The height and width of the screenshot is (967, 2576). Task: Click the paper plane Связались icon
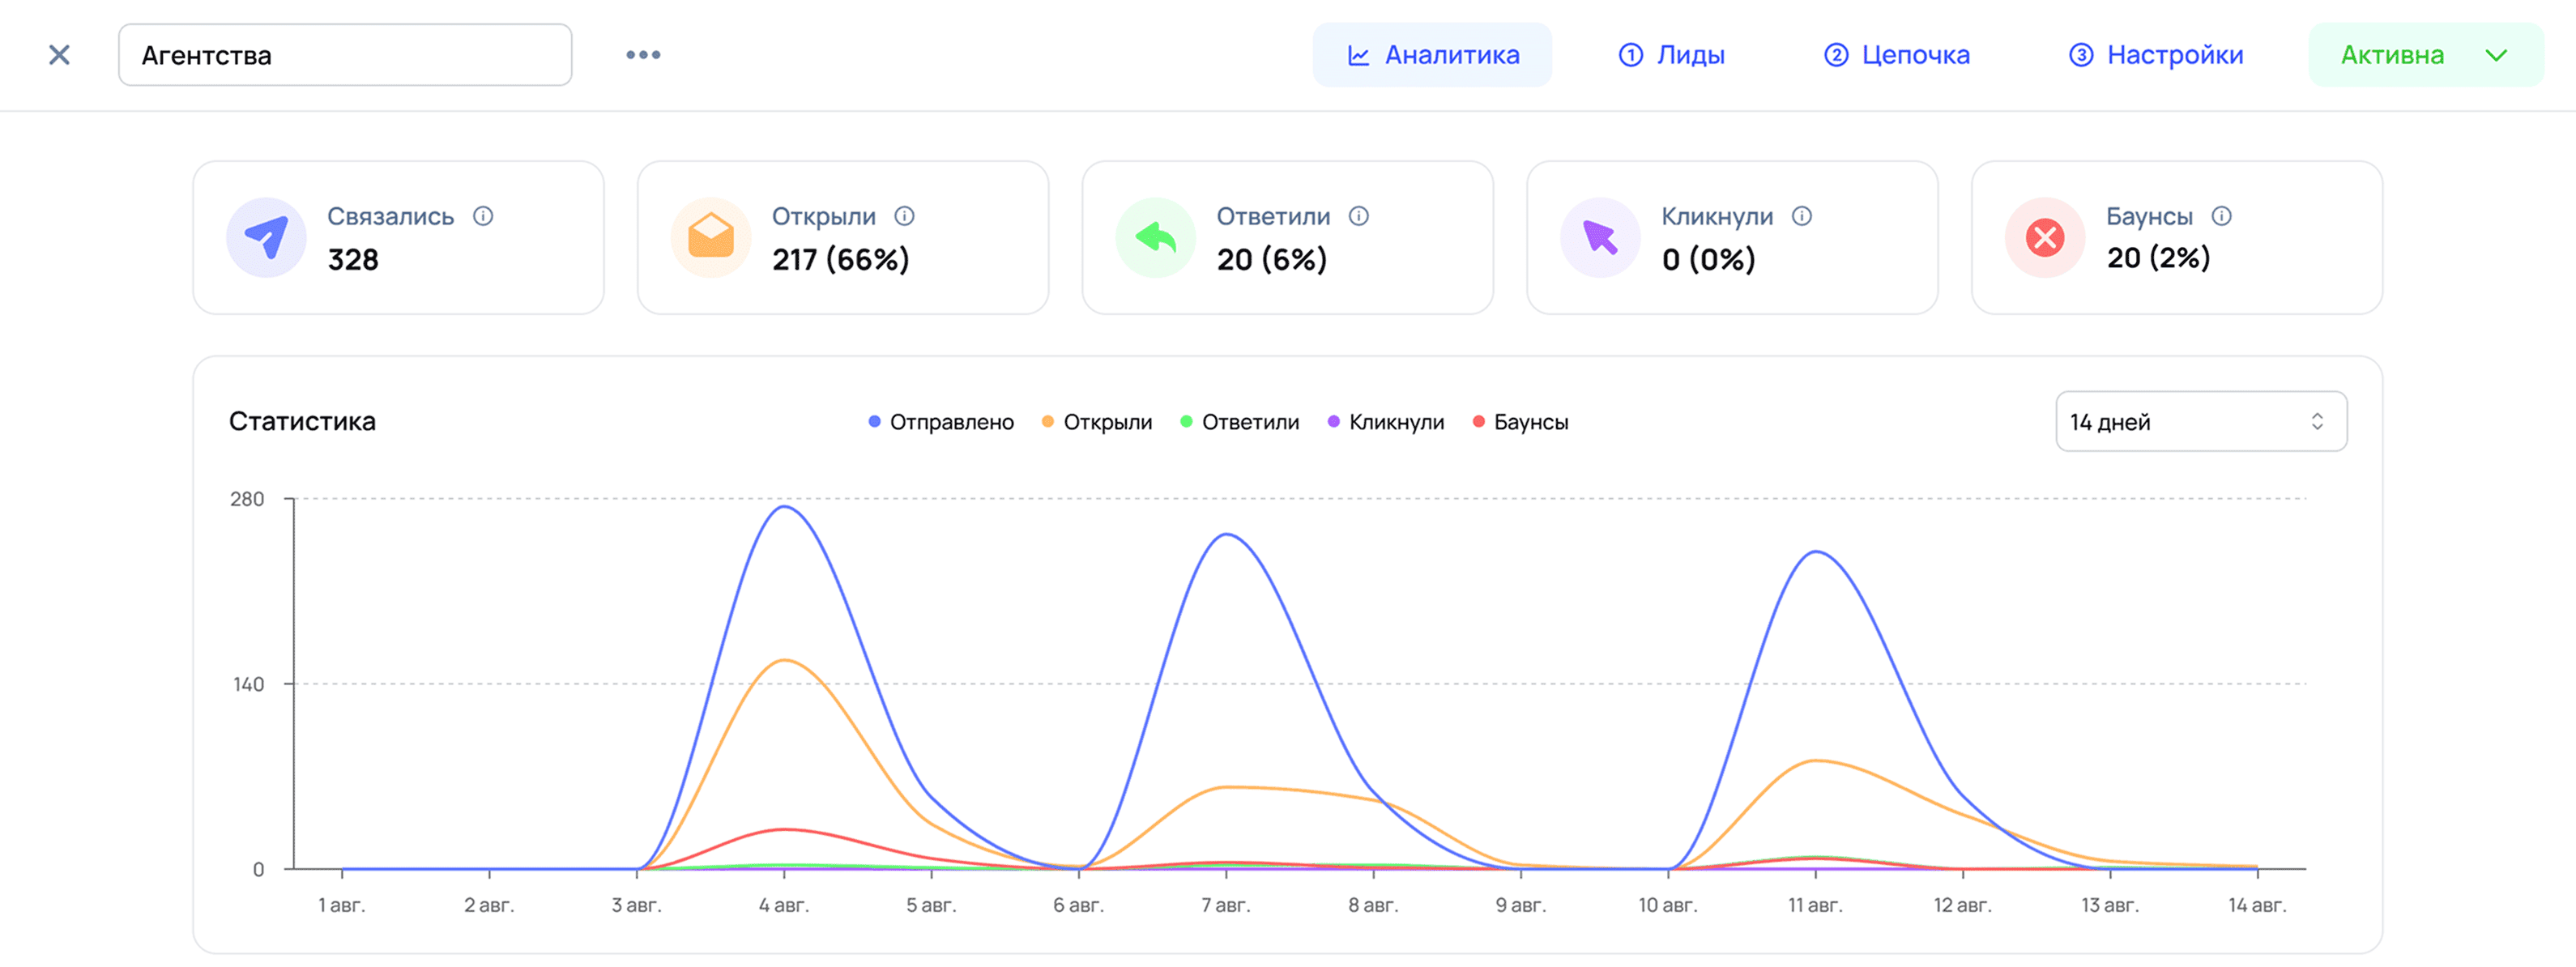(x=266, y=238)
